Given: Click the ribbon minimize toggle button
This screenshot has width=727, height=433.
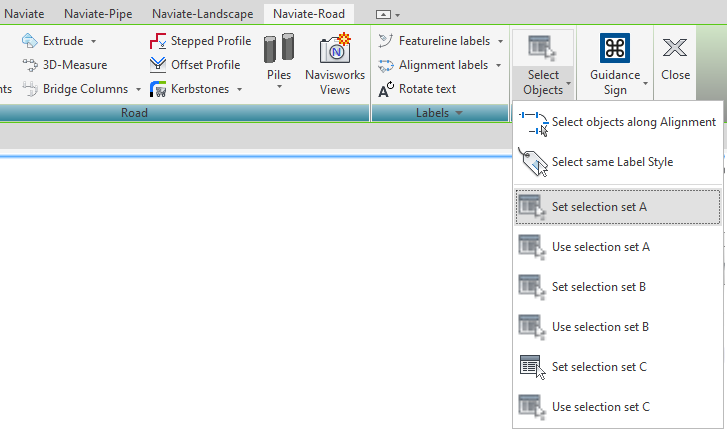Looking at the screenshot, I should [x=383, y=15].
